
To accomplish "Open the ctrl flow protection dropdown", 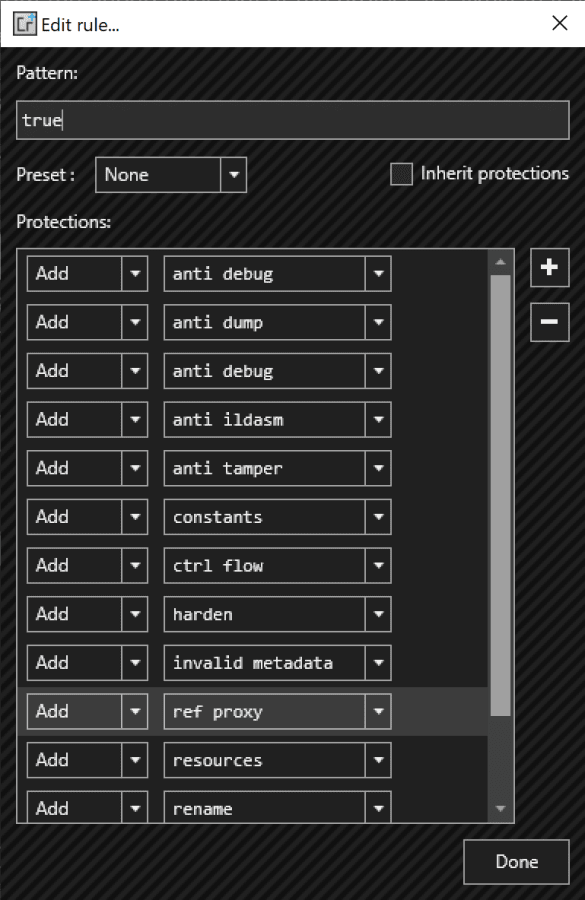I will [378, 565].
